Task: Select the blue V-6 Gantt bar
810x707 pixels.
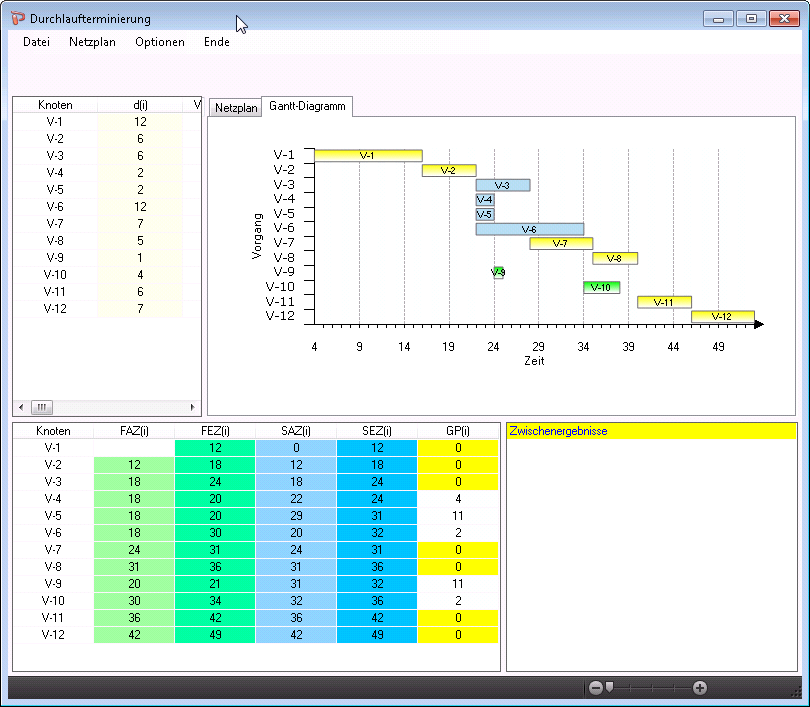Action: [529, 229]
